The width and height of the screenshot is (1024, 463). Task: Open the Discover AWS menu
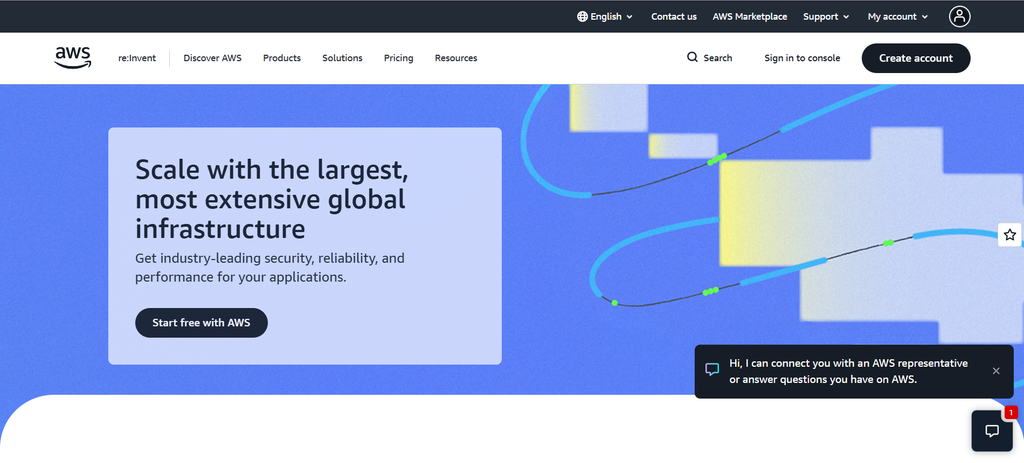click(212, 57)
